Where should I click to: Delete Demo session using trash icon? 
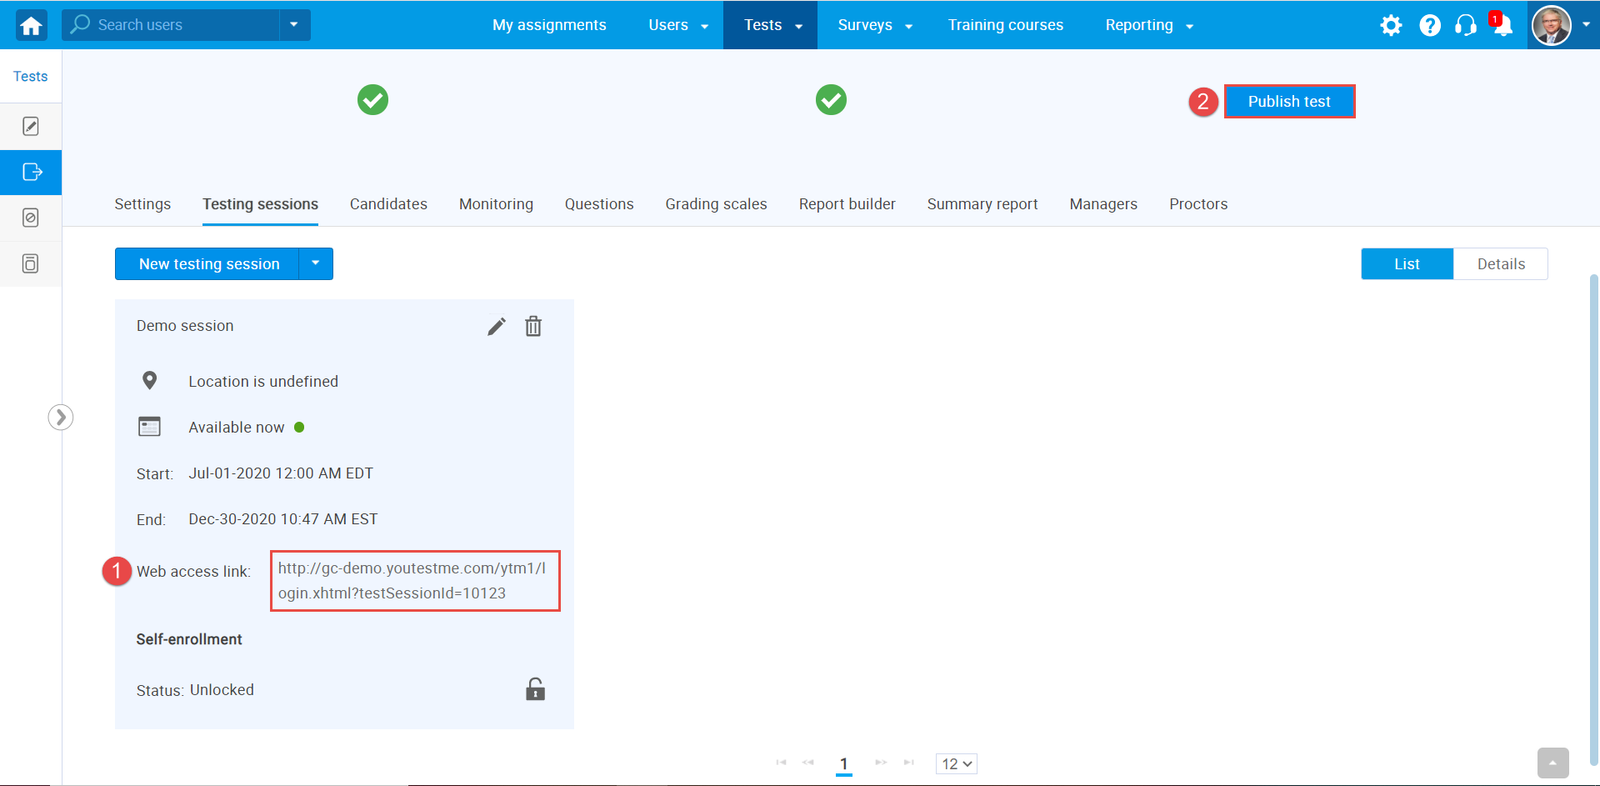[x=533, y=327]
